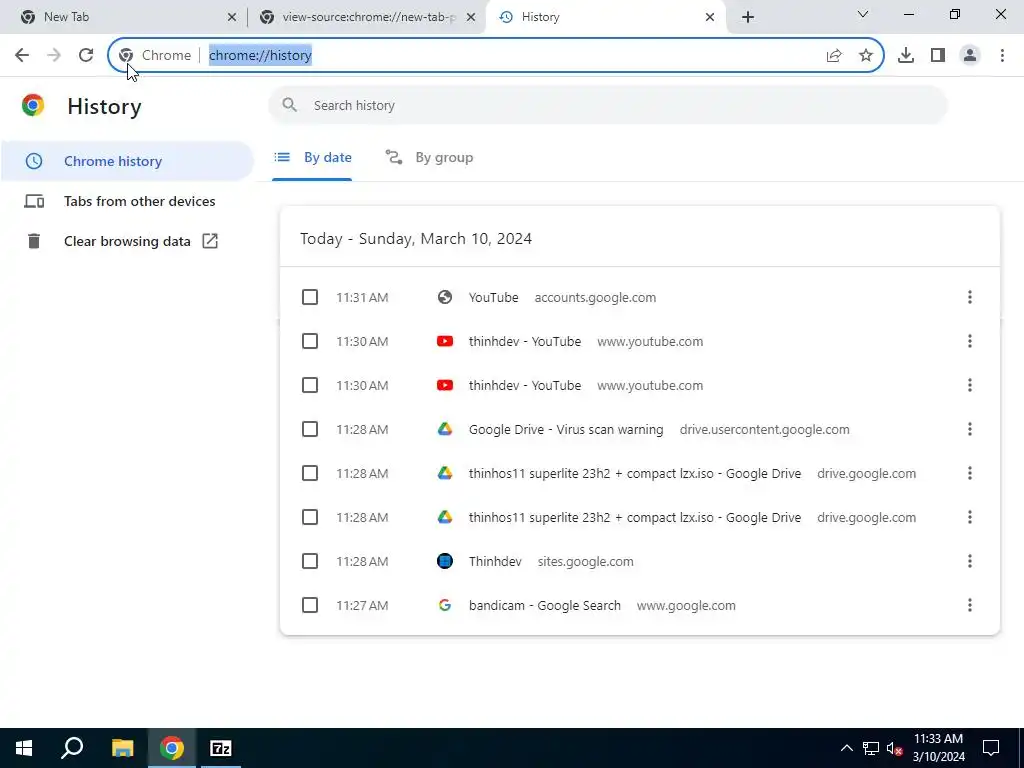This screenshot has width=1024, height=768.
Task: Click the network status tray icon
Action: pyautogui.click(x=871, y=748)
